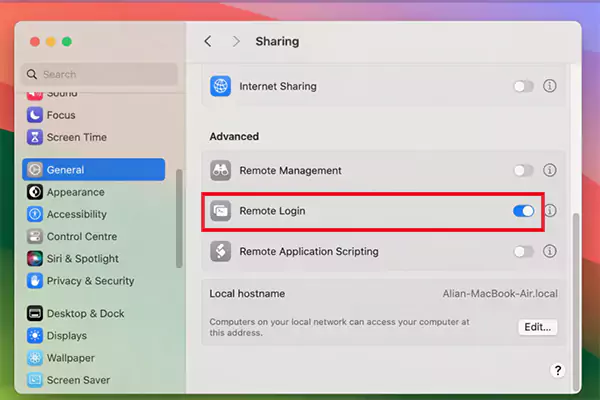Click the Remote Login terminal icon
This screenshot has width=600, height=400.
(220, 211)
